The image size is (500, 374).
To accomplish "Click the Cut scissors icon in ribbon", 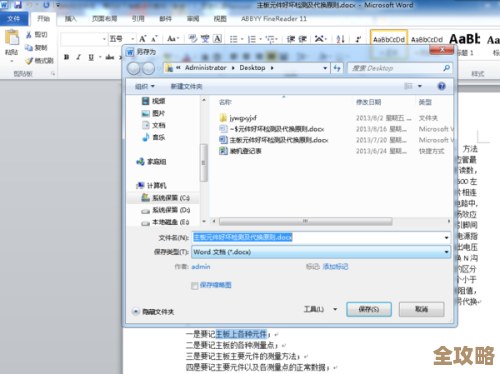I will (x=29, y=35).
